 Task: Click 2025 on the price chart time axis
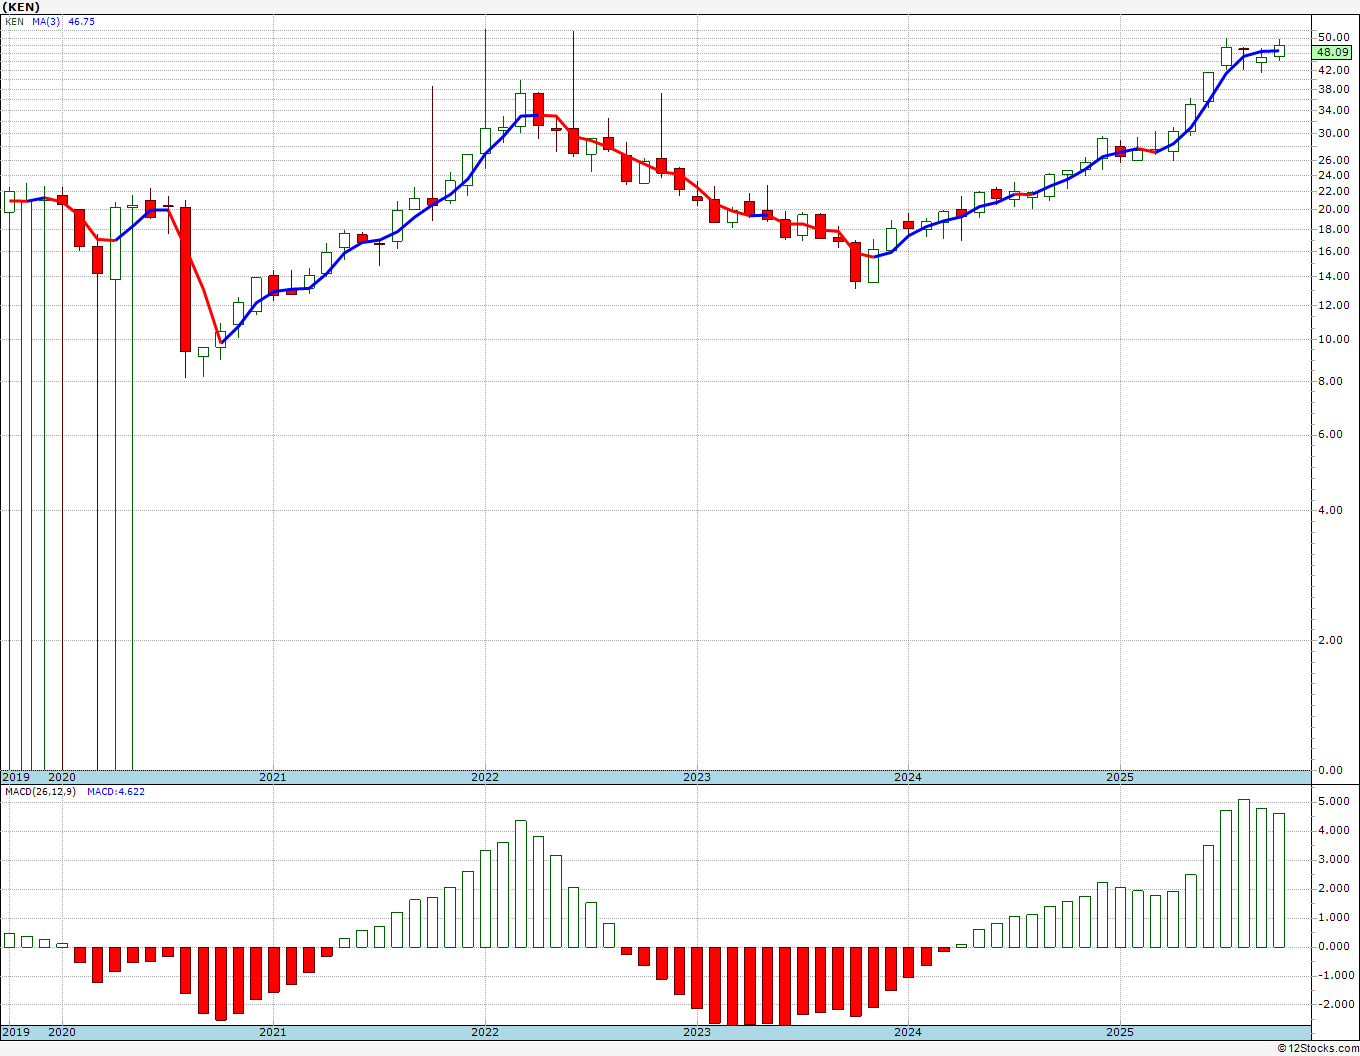click(x=1120, y=777)
